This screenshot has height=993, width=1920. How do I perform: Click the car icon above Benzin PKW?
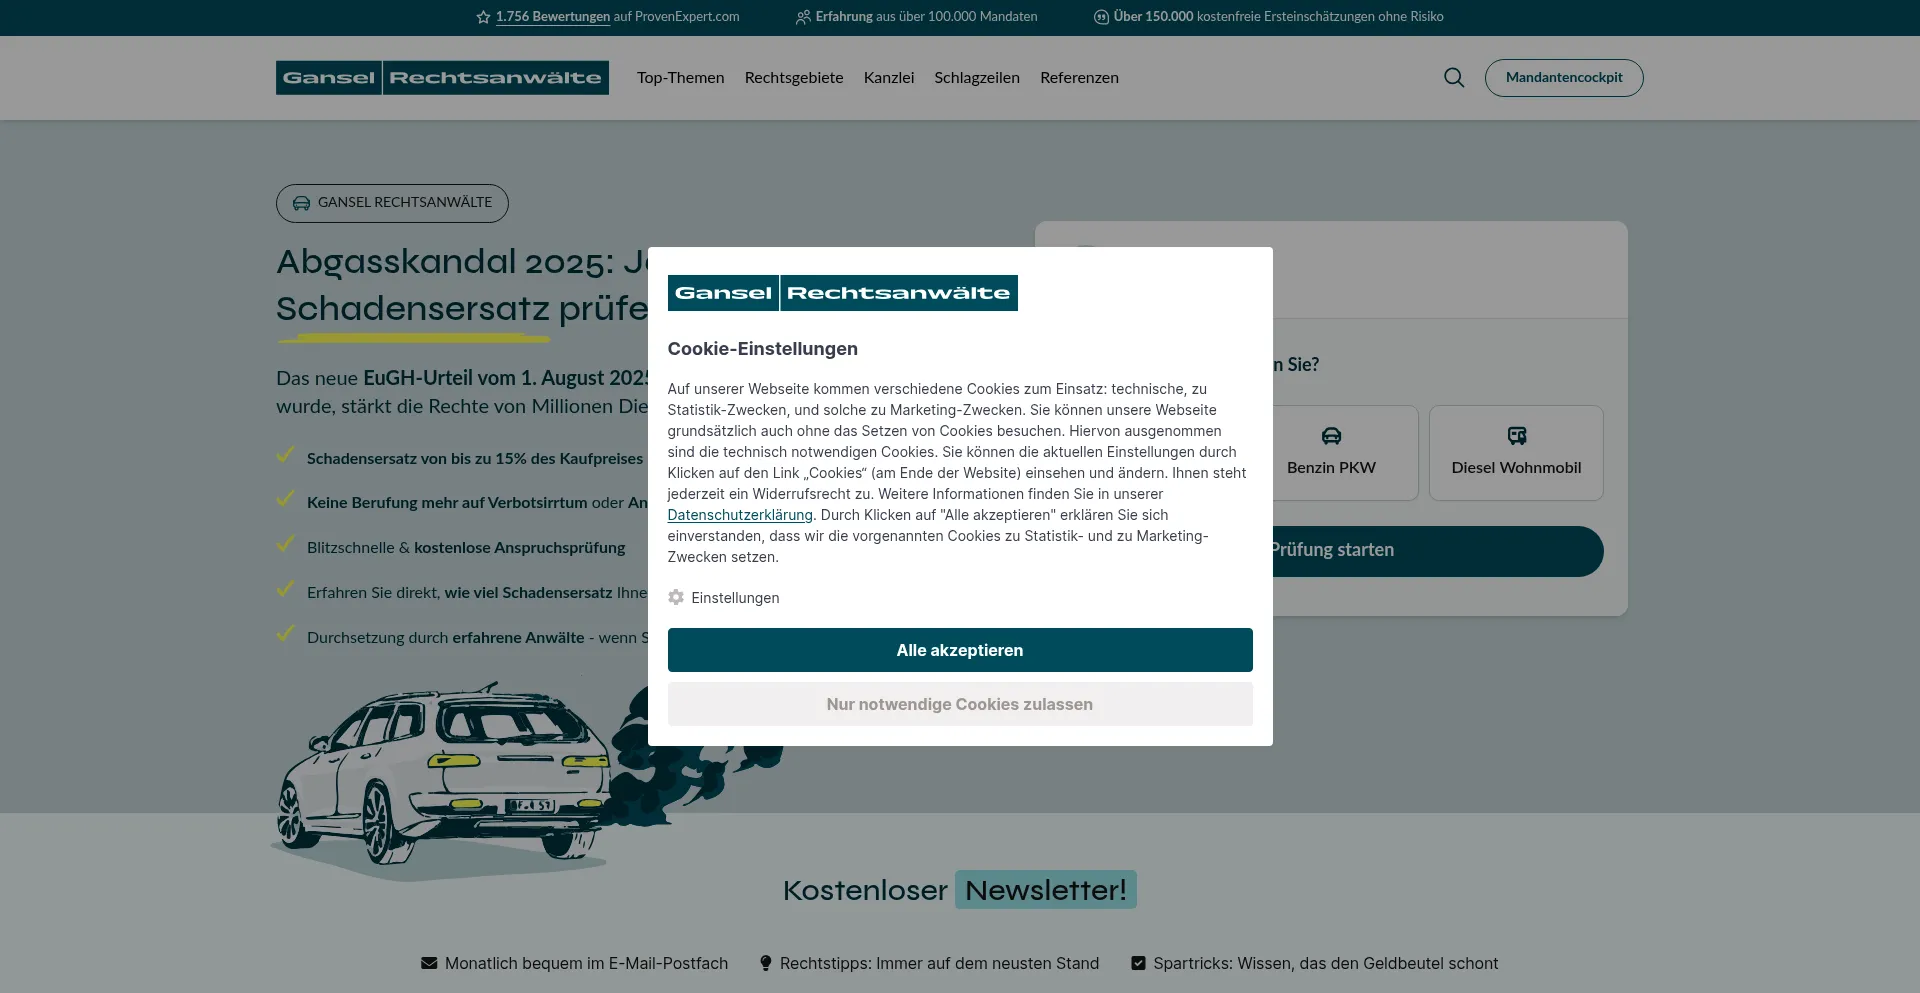tap(1331, 436)
